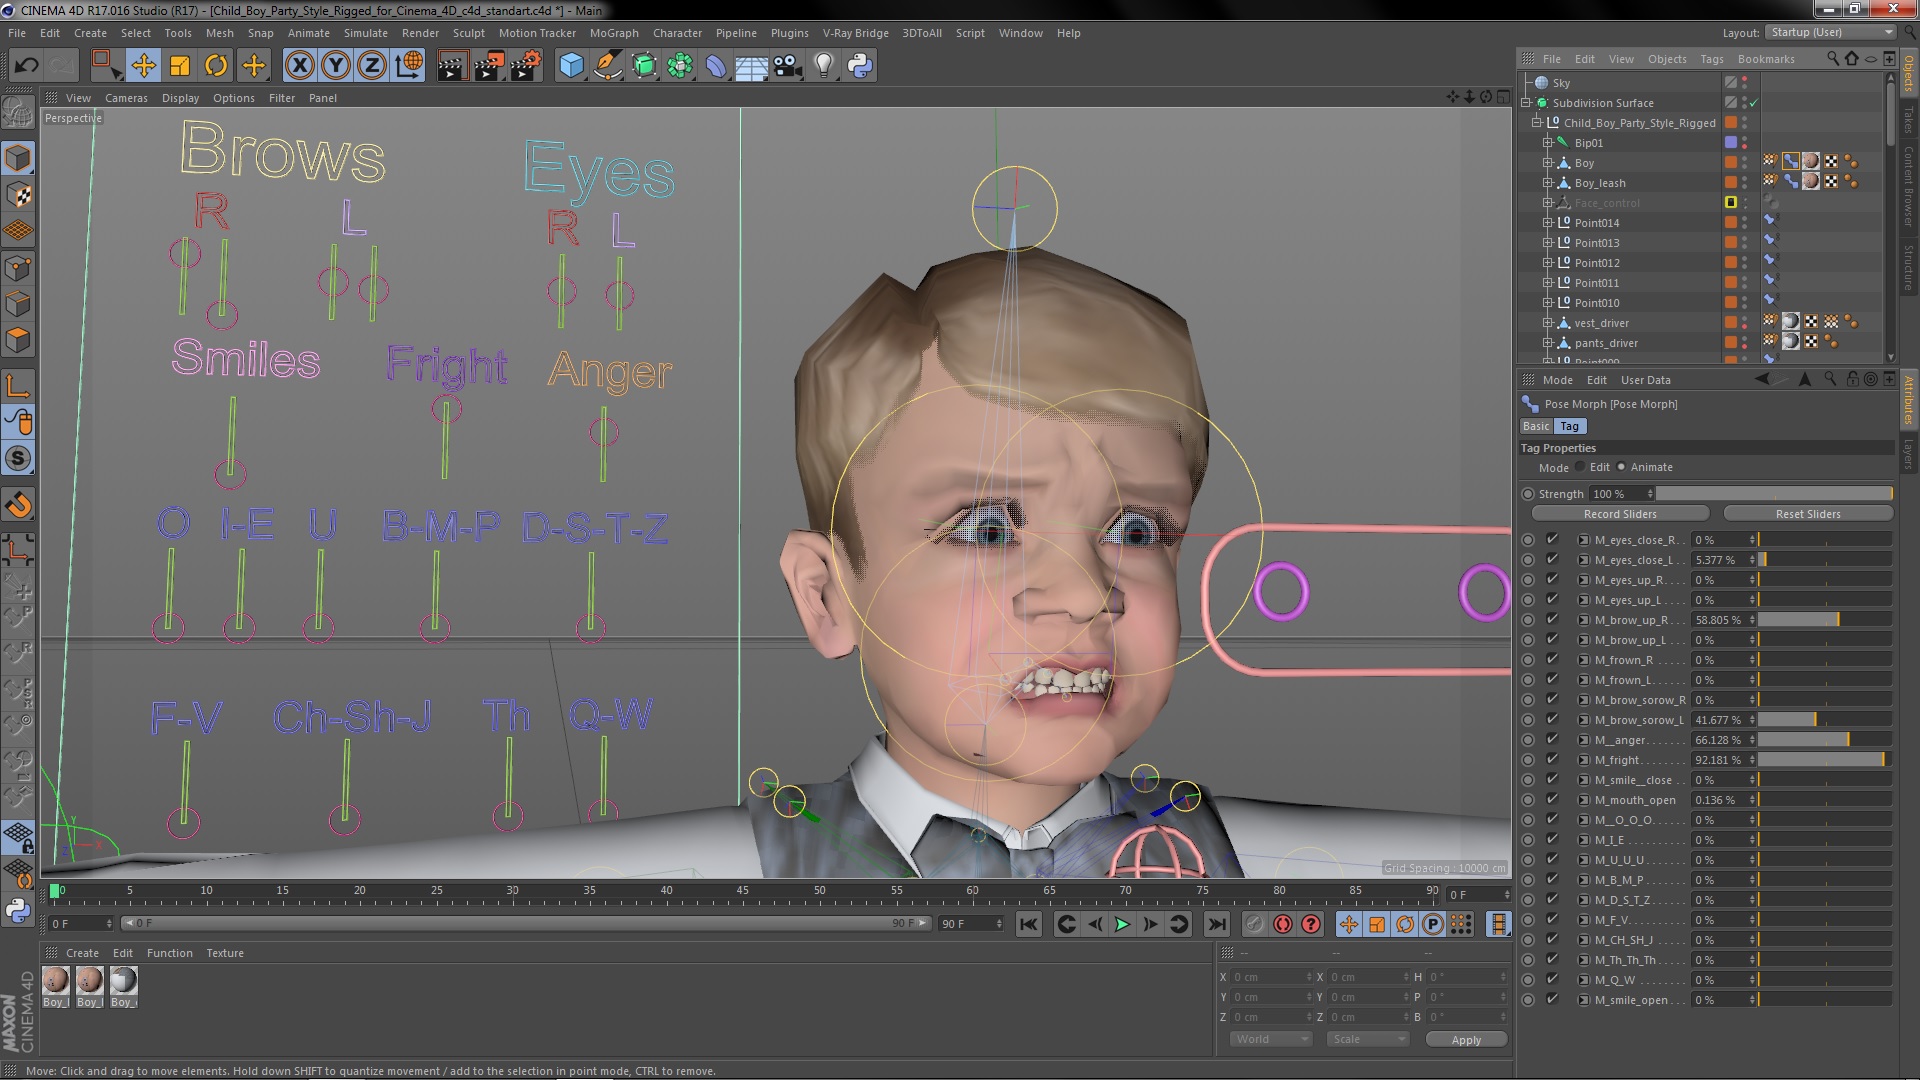This screenshot has height=1080, width=1920.
Task: Click Record Sliders button
Action: click(1620, 514)
